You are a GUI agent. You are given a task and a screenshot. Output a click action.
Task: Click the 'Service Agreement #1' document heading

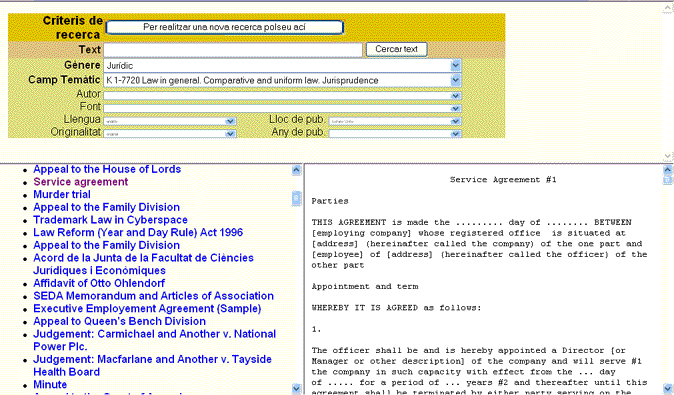point(503,180)
